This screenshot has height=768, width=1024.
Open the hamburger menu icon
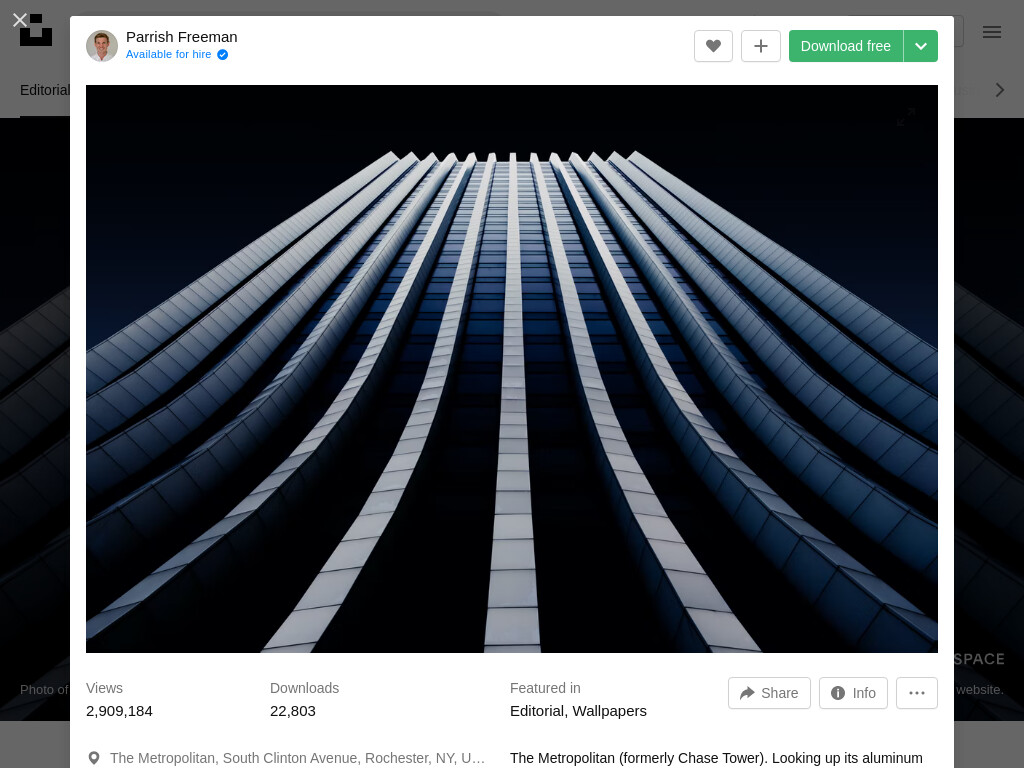(x=992, y=32)
